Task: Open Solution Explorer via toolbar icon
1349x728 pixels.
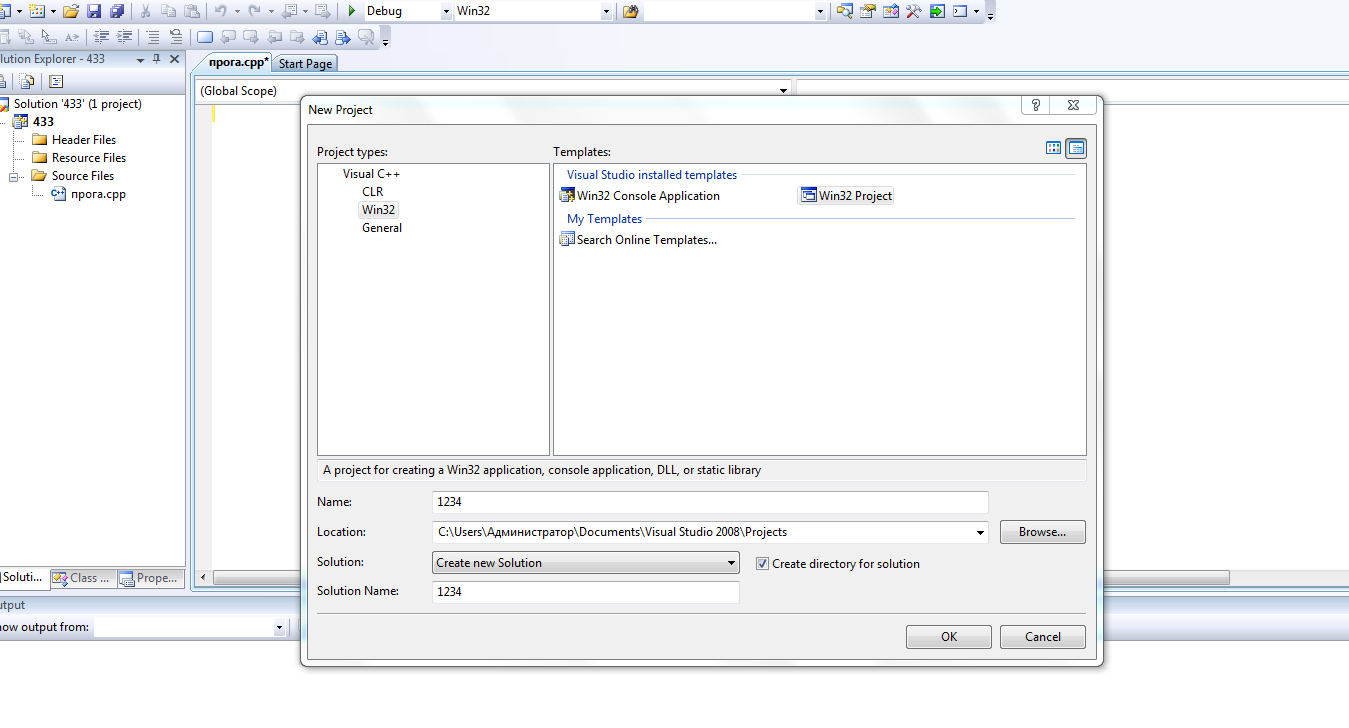Action: [845, 11]
